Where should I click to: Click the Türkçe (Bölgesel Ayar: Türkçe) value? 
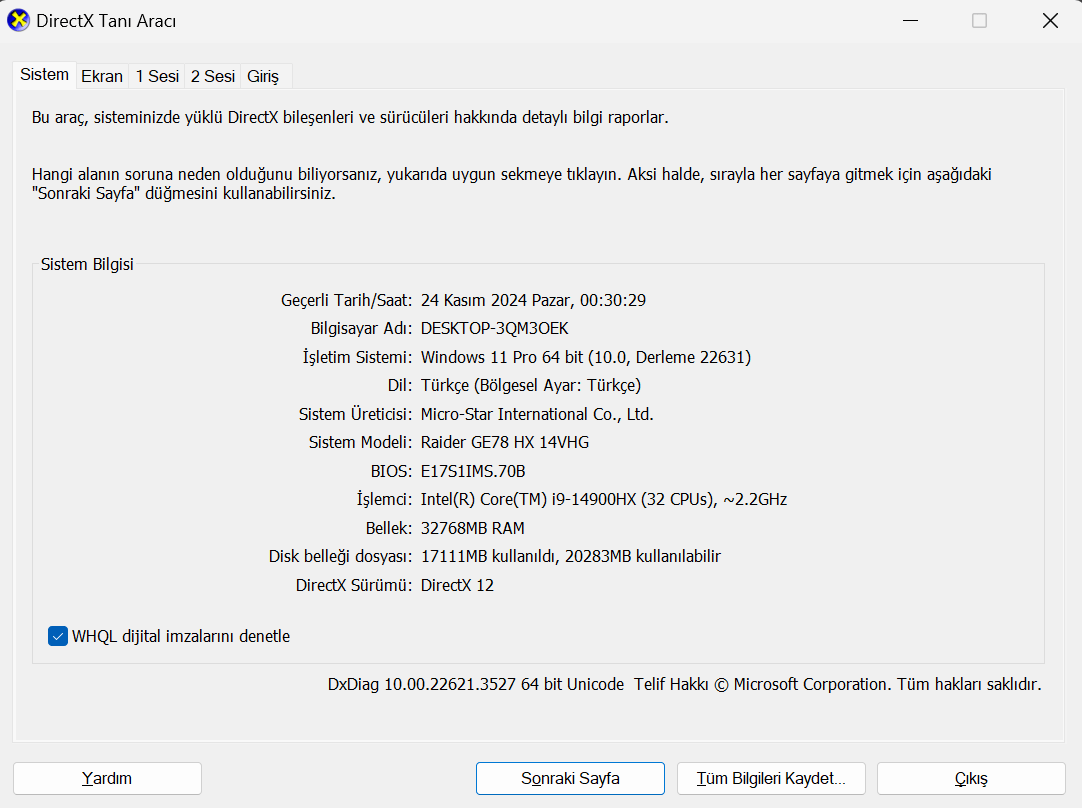coord(531,385)
